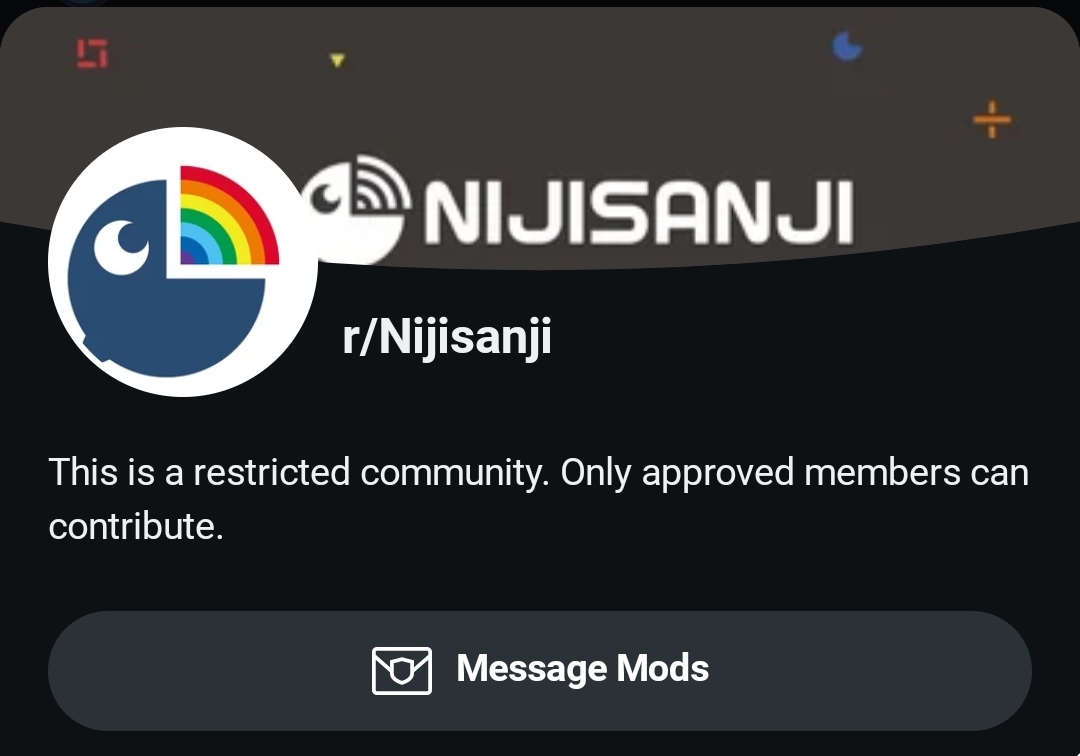Tap the word 'contribute.' in notice
Viewport: 1080px width, 756px height.
coord(136,527)
